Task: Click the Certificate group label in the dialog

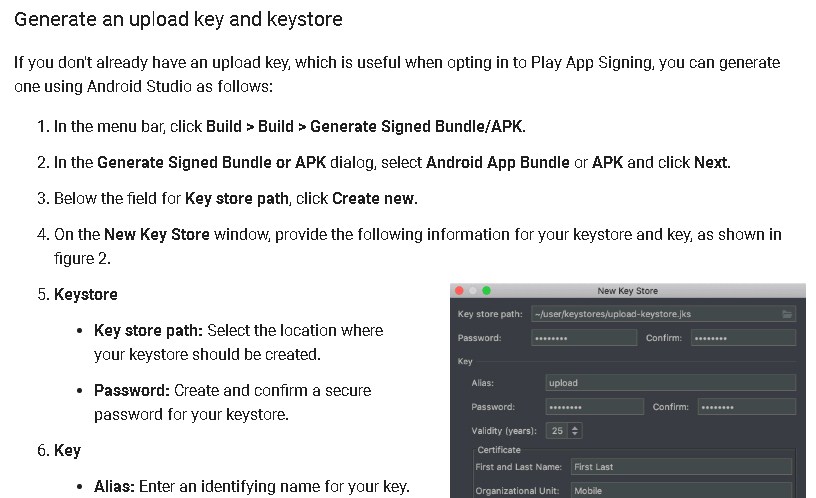Action: pos(499,450)
